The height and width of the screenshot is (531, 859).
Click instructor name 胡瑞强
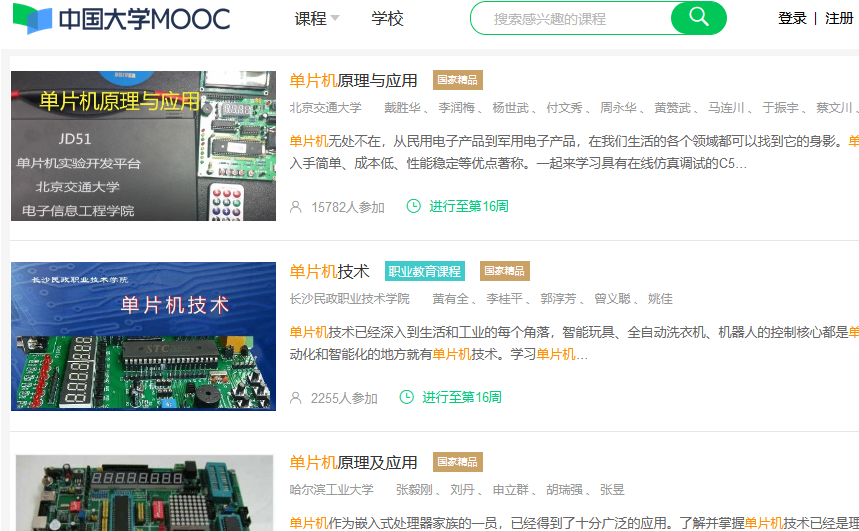point(564,489)
